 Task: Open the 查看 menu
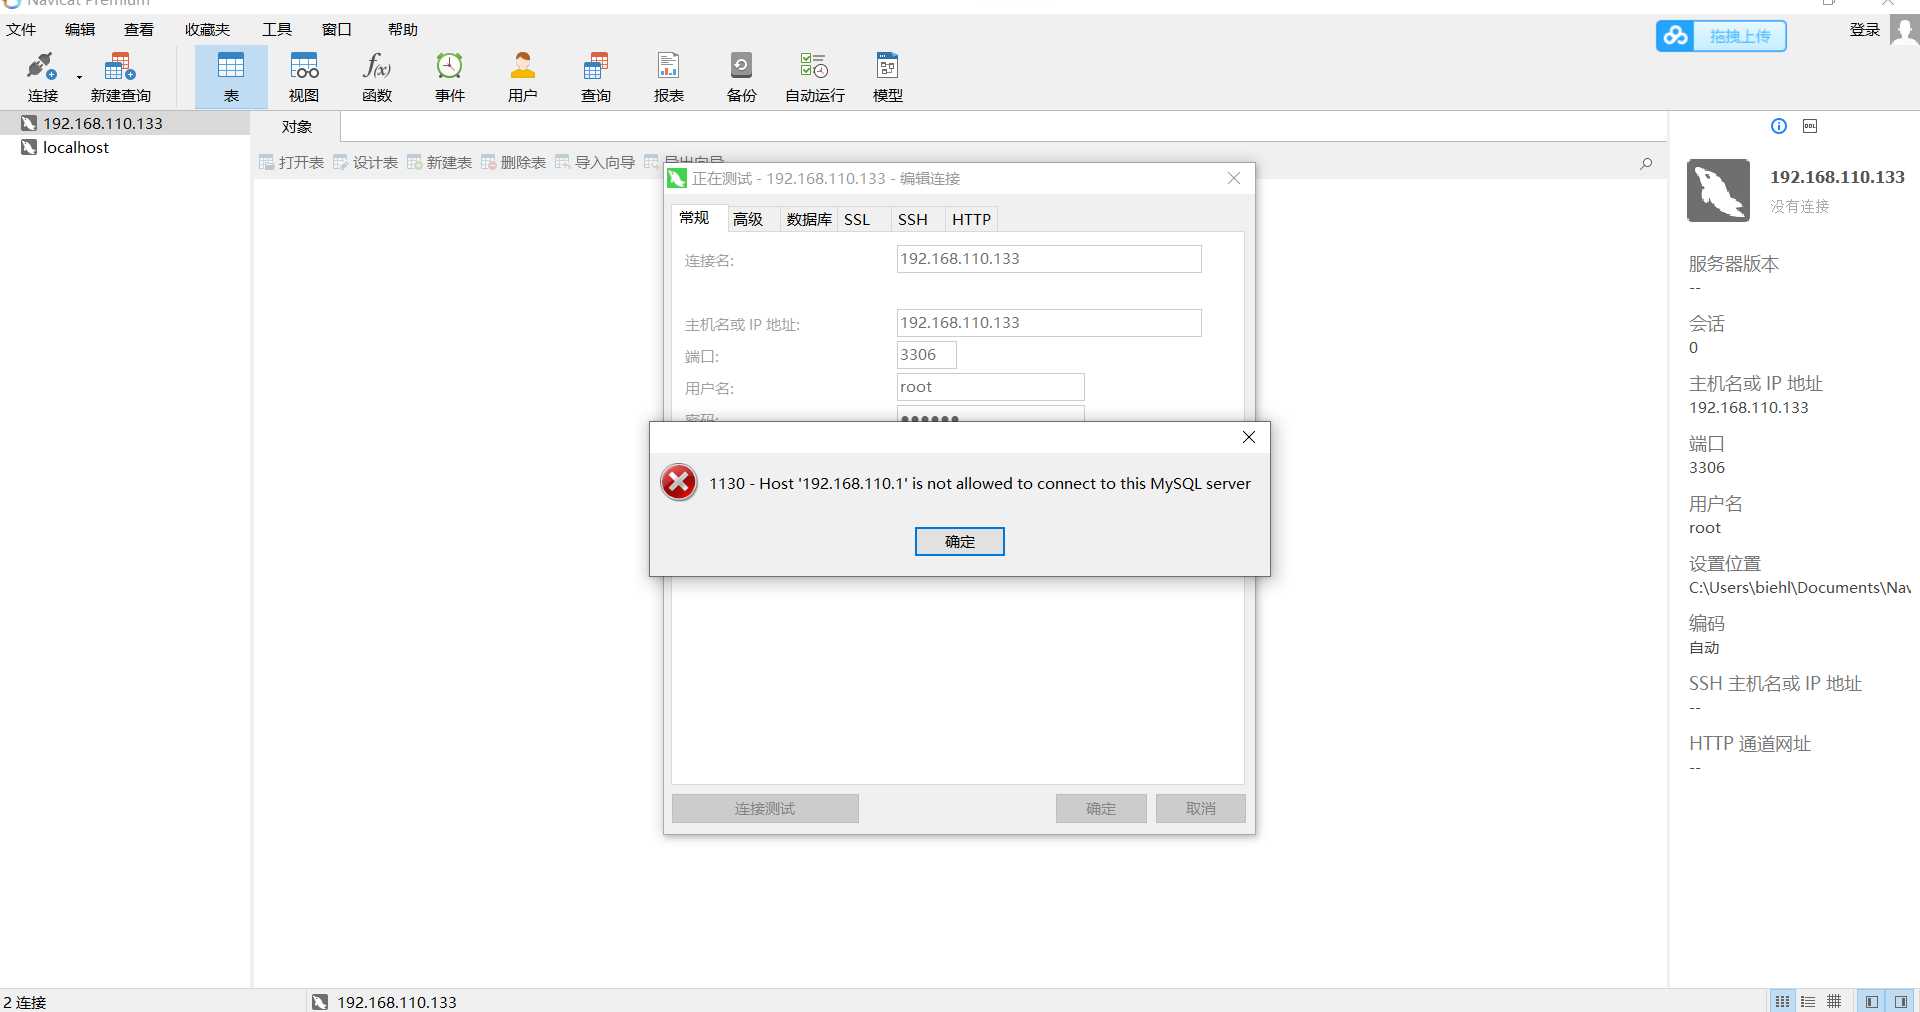click(x=139, y=30)
